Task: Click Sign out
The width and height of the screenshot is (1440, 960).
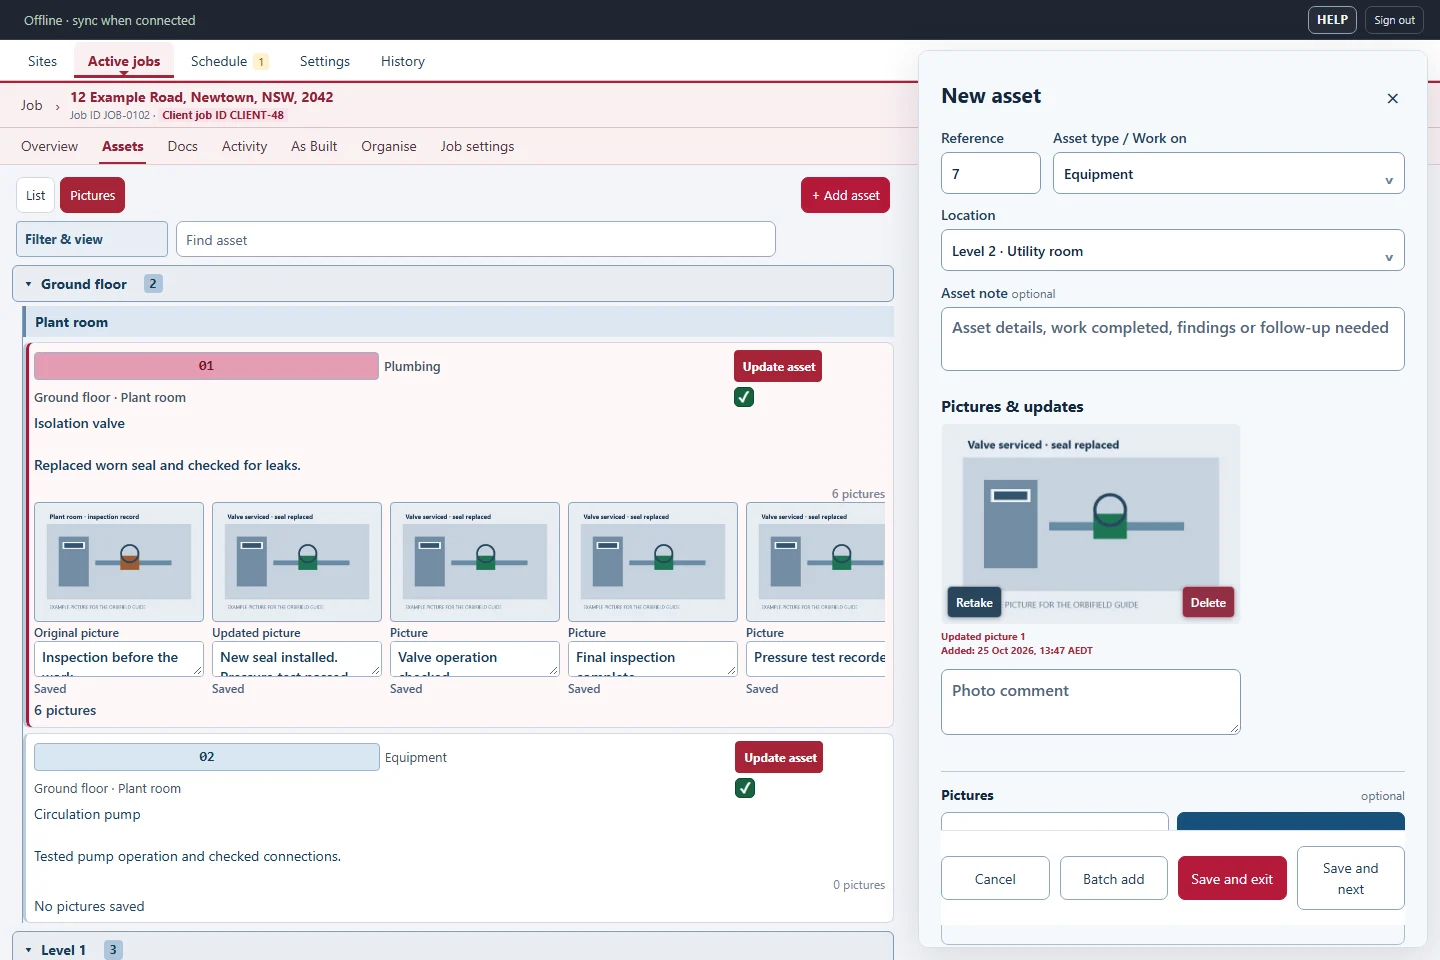Action: [x=1394, y=20]
